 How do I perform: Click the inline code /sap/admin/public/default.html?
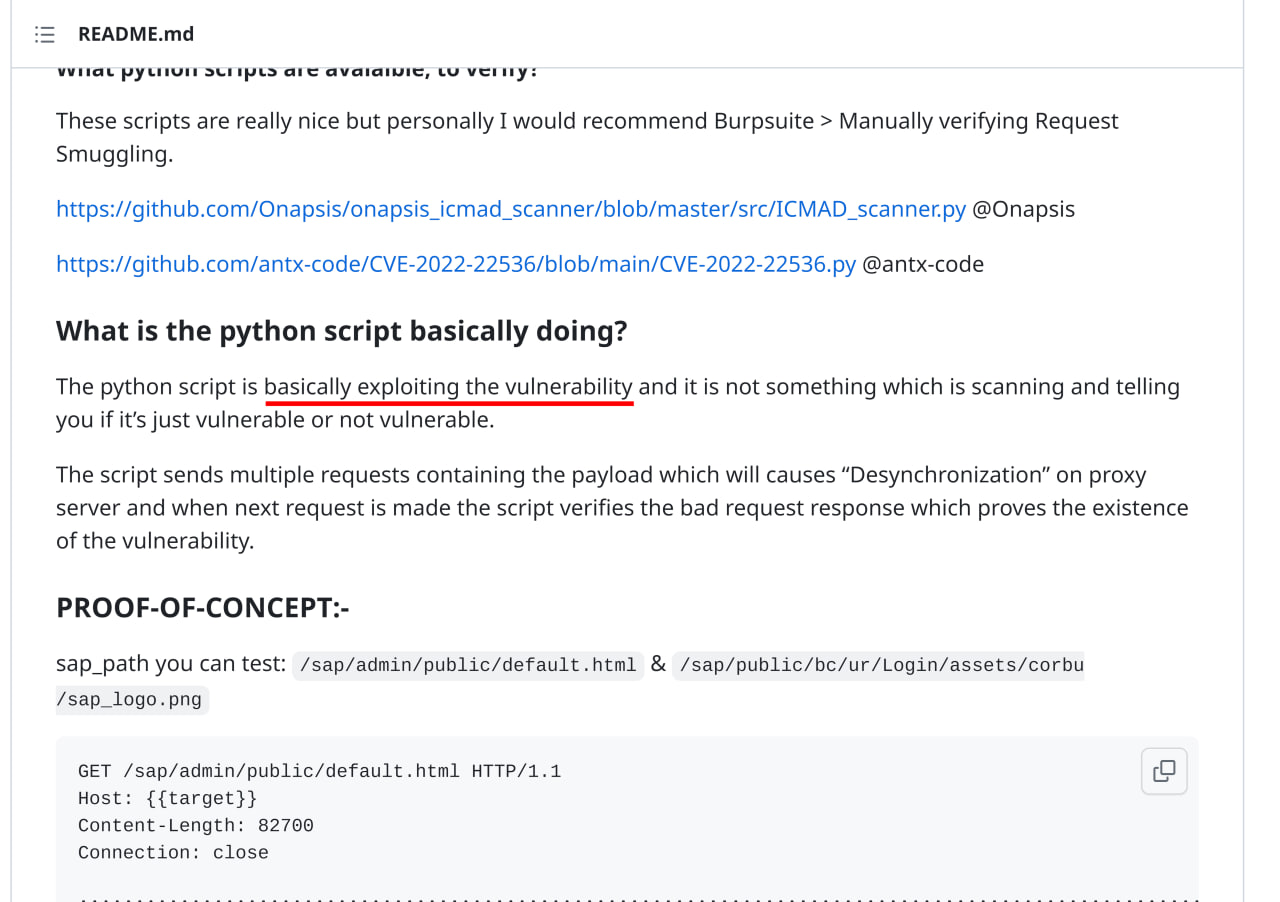(468, 665)
